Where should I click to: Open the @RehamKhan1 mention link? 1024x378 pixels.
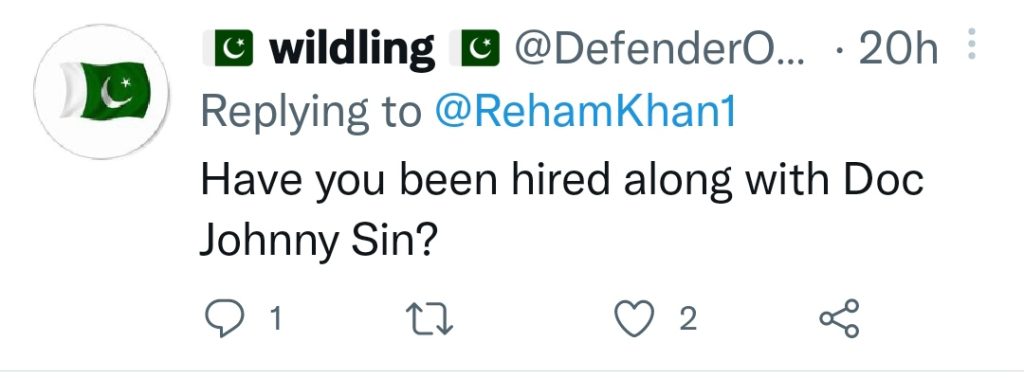(585, 113)
